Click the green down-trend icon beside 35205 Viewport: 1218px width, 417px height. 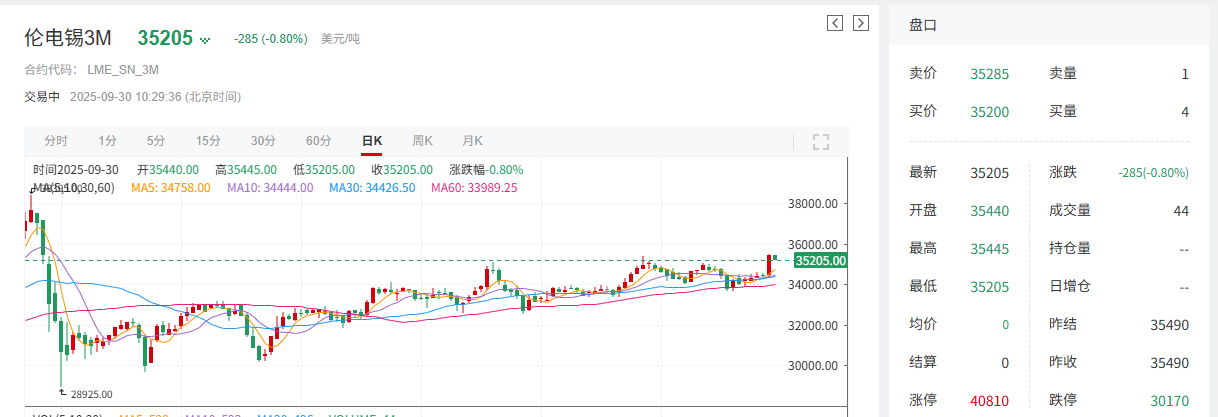tap(206, 40)
